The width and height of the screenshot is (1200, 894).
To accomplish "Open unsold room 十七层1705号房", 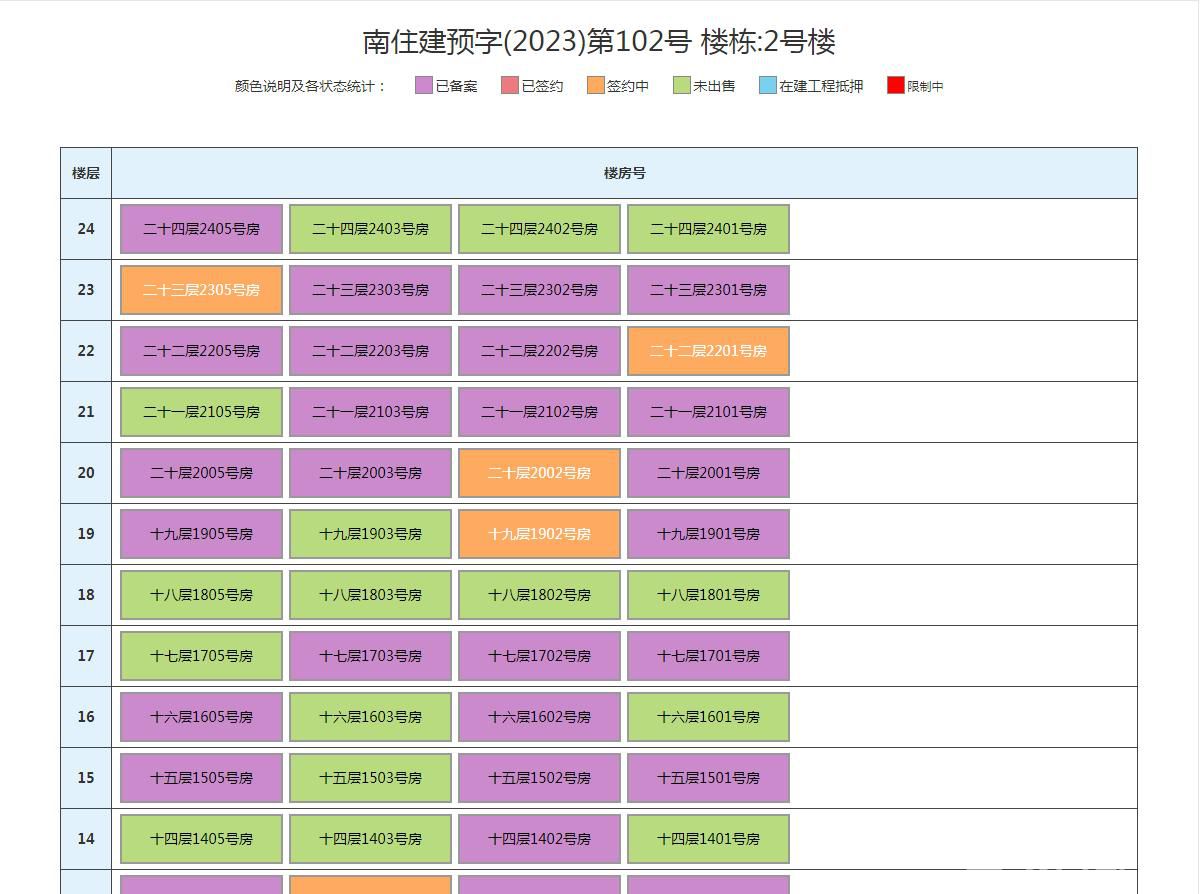I will [201, 656].
